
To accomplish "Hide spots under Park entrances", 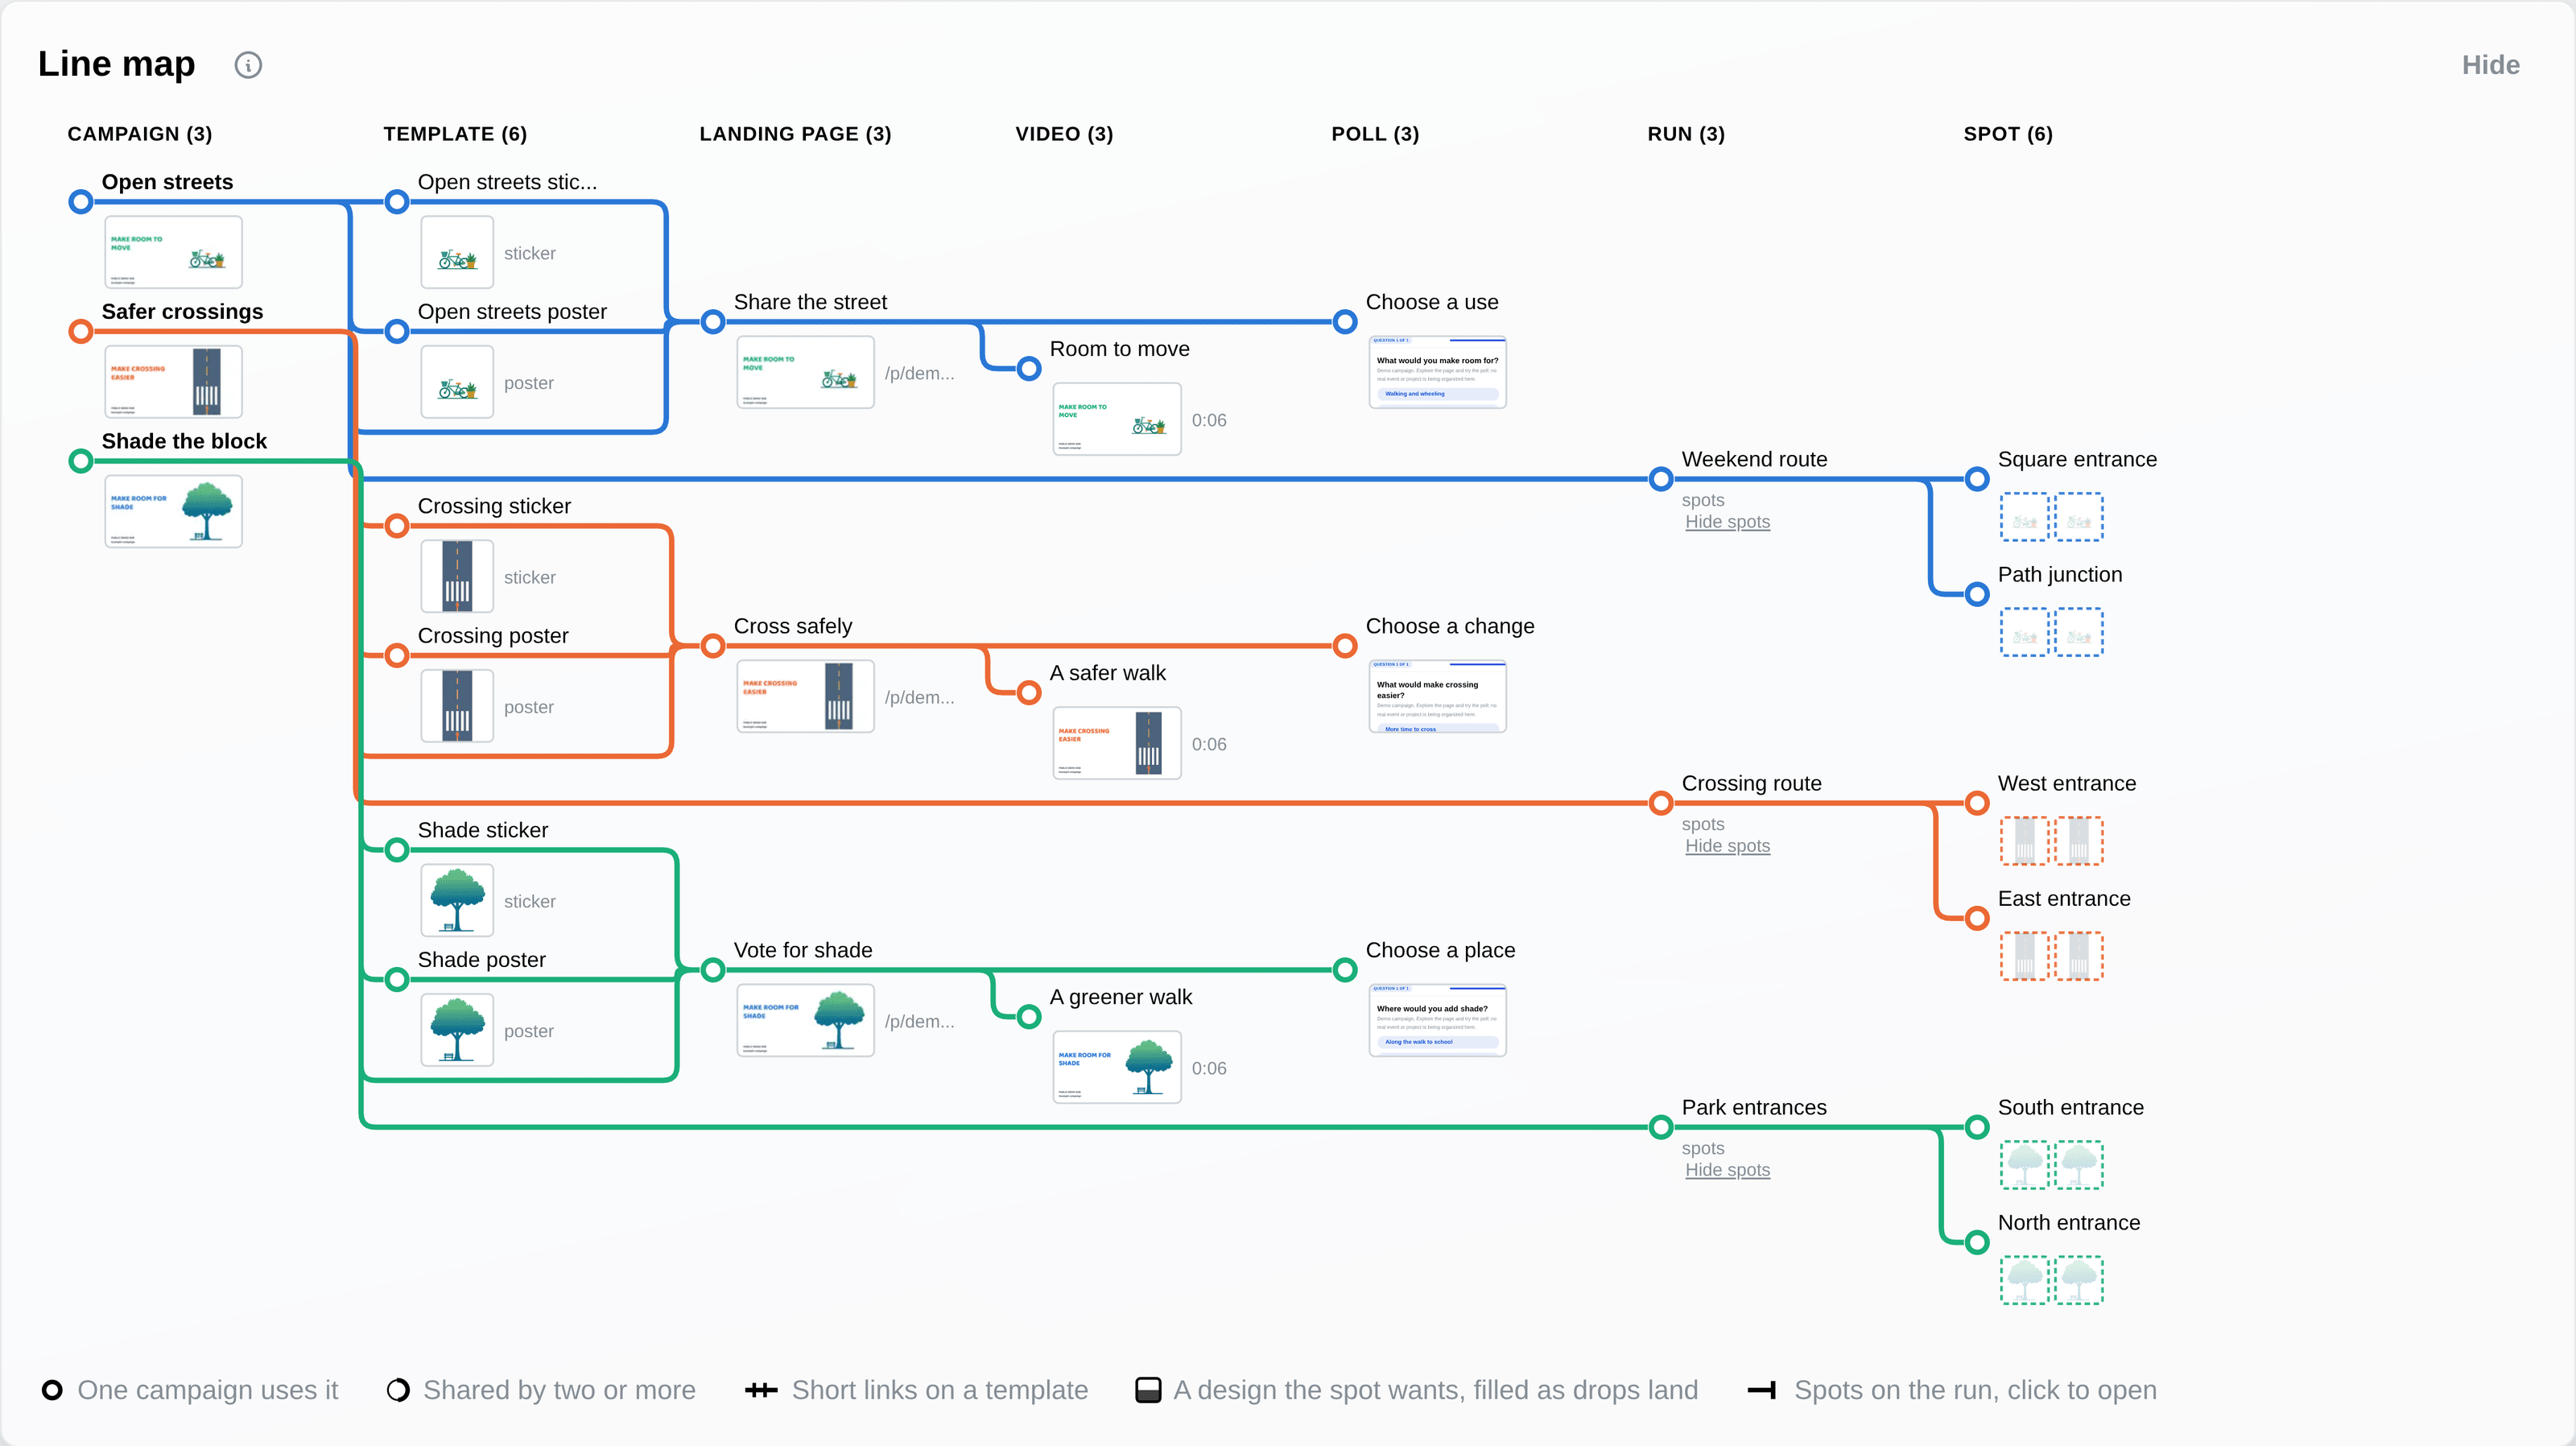I will [1727, 1170].
